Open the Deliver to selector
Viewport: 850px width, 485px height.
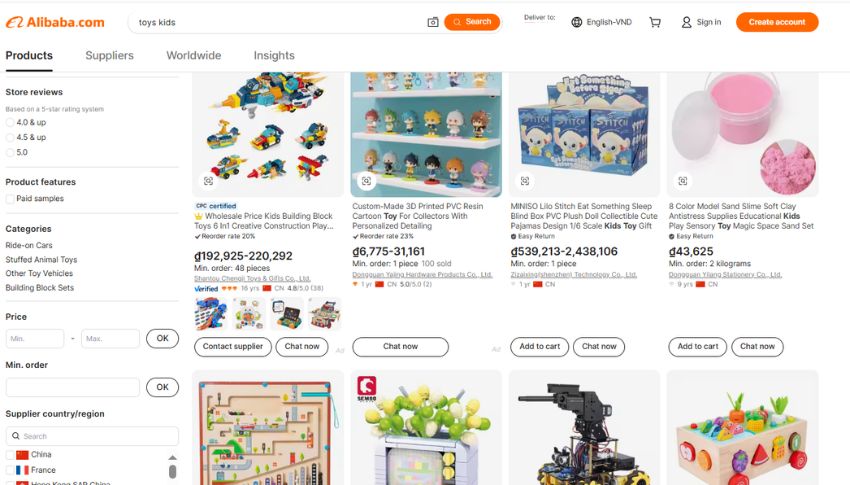pyautogui.click(x=539, y=18)
